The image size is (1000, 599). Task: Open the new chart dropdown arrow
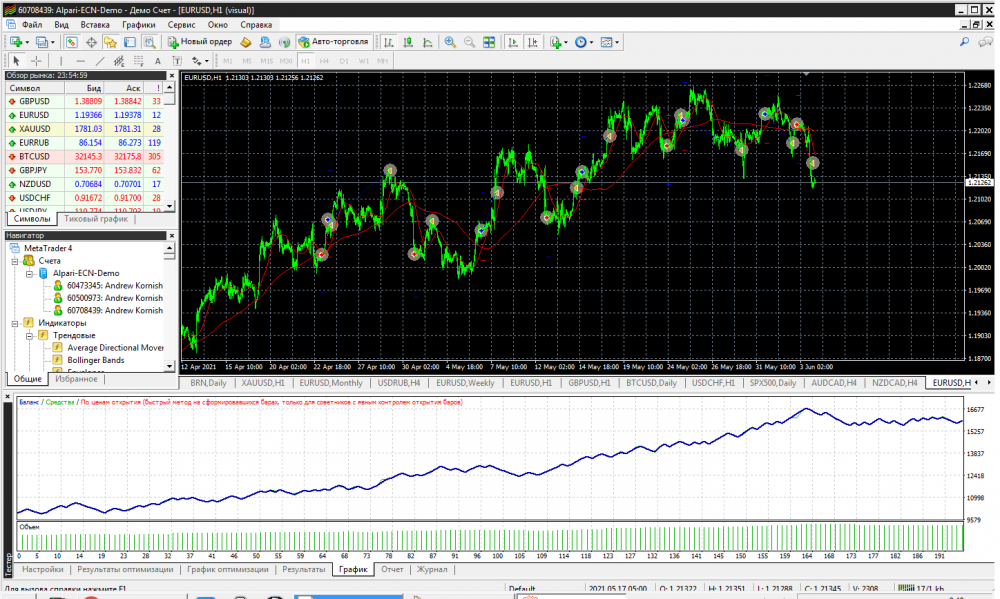(x=29, y=42)
